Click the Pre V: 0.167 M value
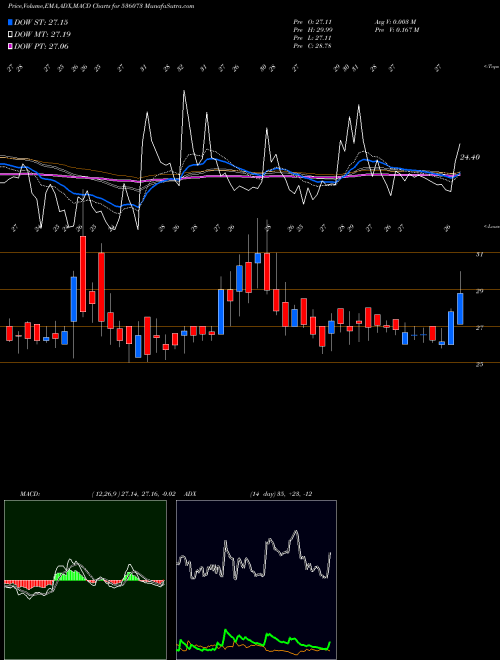The height and width of the screenshot is (660, 500). [x=397, y=29]
